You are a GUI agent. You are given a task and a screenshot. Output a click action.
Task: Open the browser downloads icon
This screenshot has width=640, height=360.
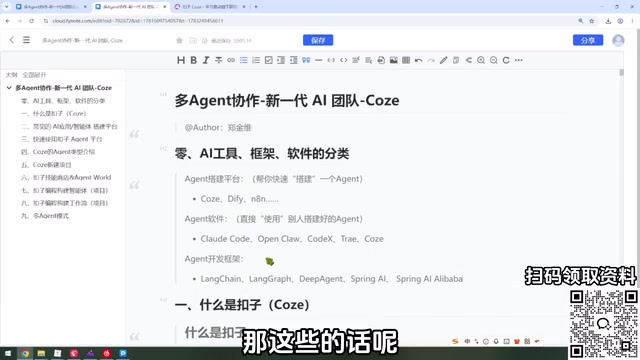tap(608, 21)
